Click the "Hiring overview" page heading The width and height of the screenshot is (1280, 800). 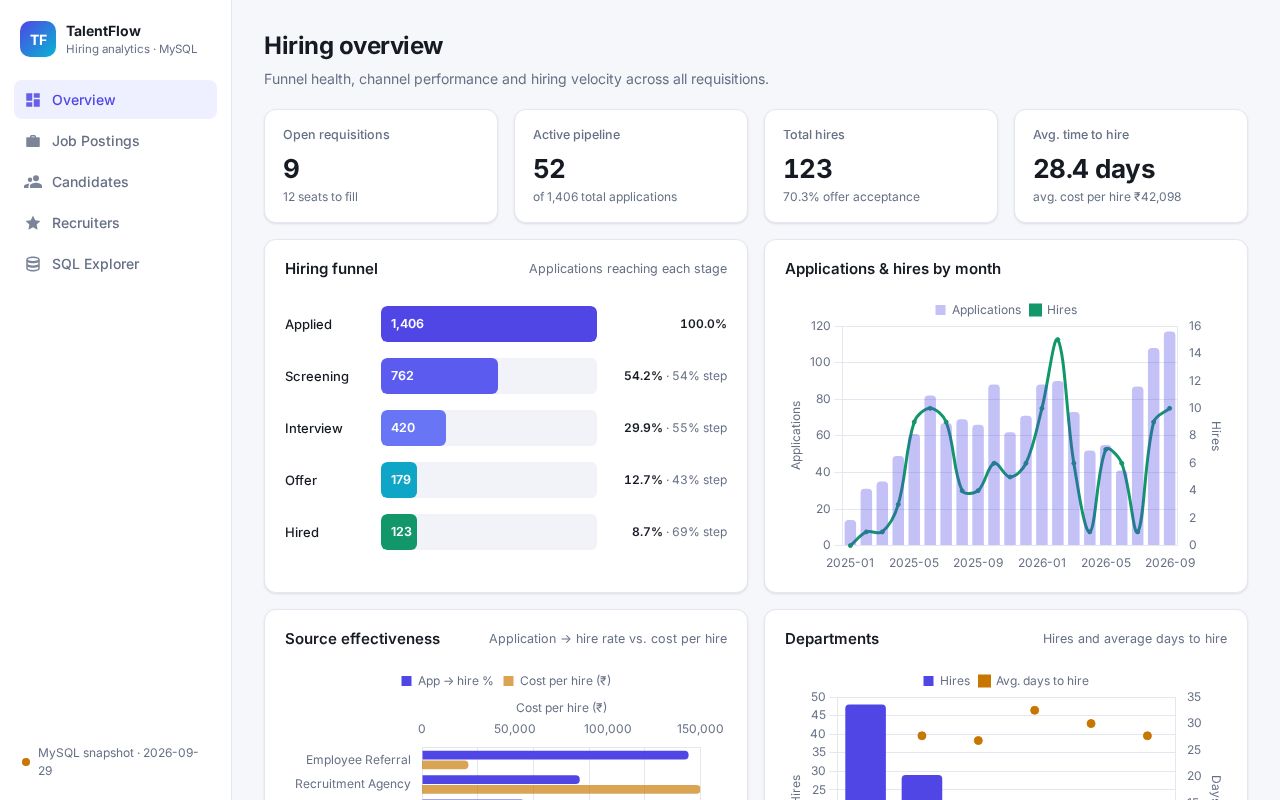pos(353,46)
